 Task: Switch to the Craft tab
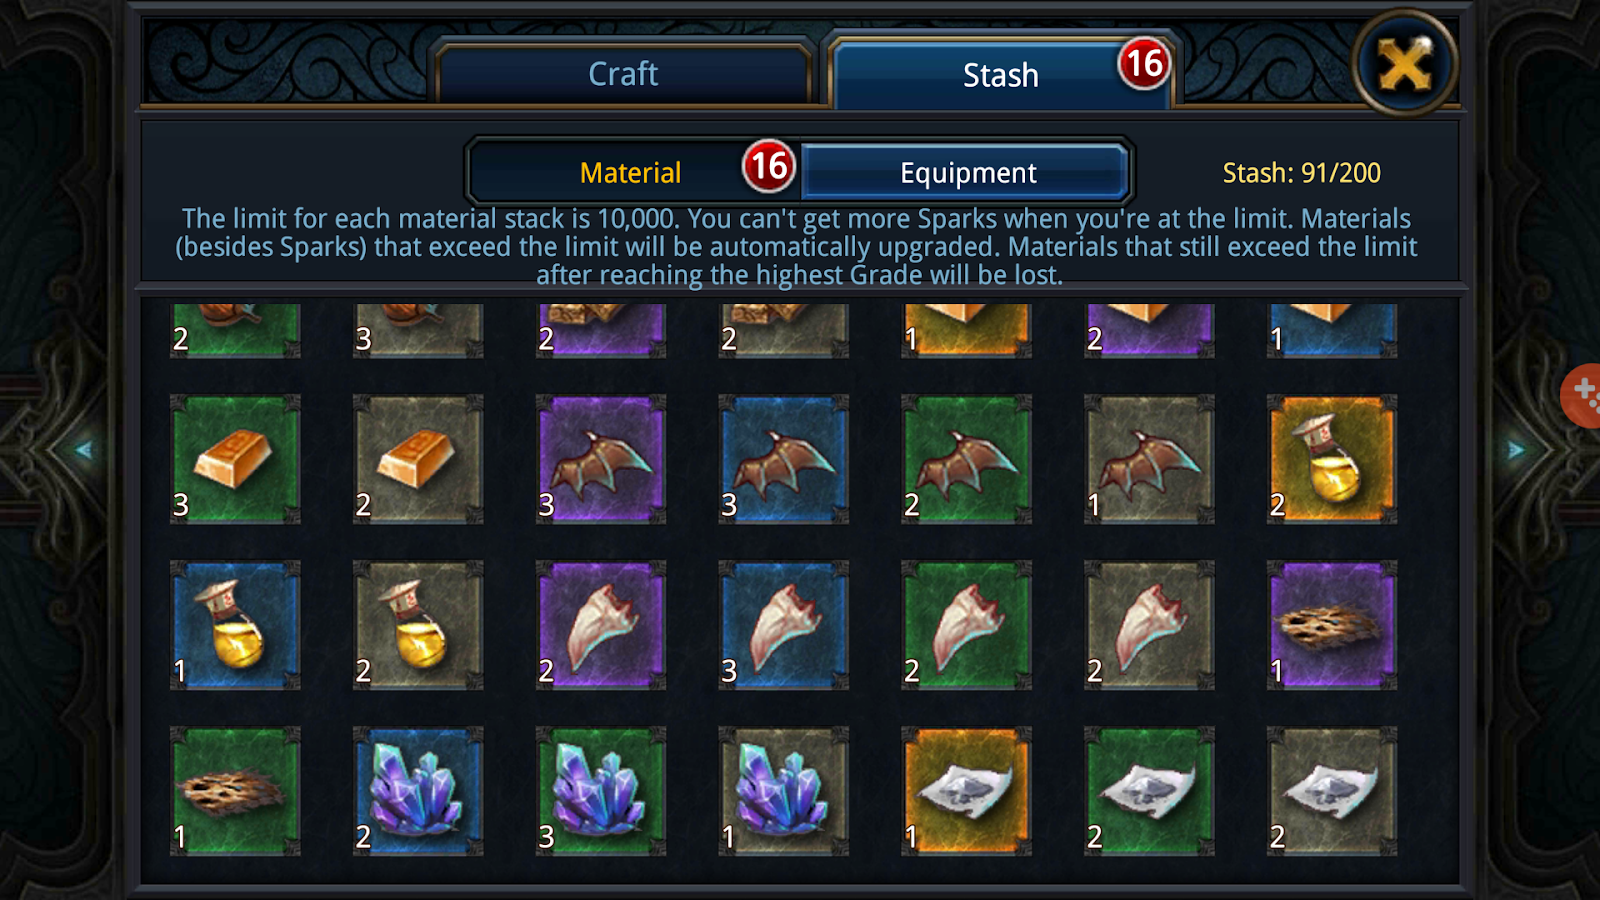[623, 73]
